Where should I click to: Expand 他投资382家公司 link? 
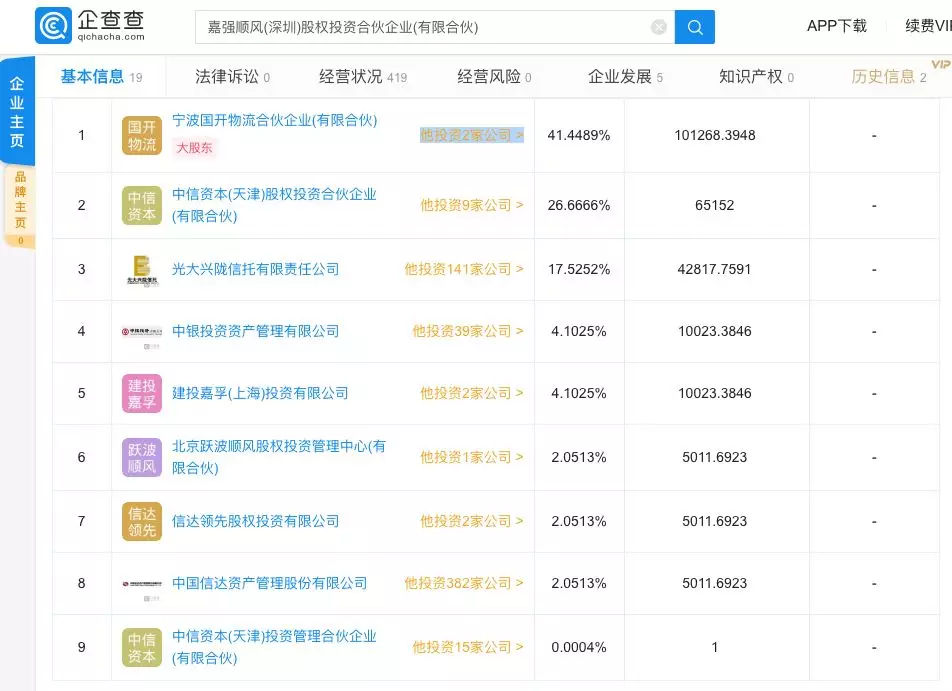click(464, 583)
